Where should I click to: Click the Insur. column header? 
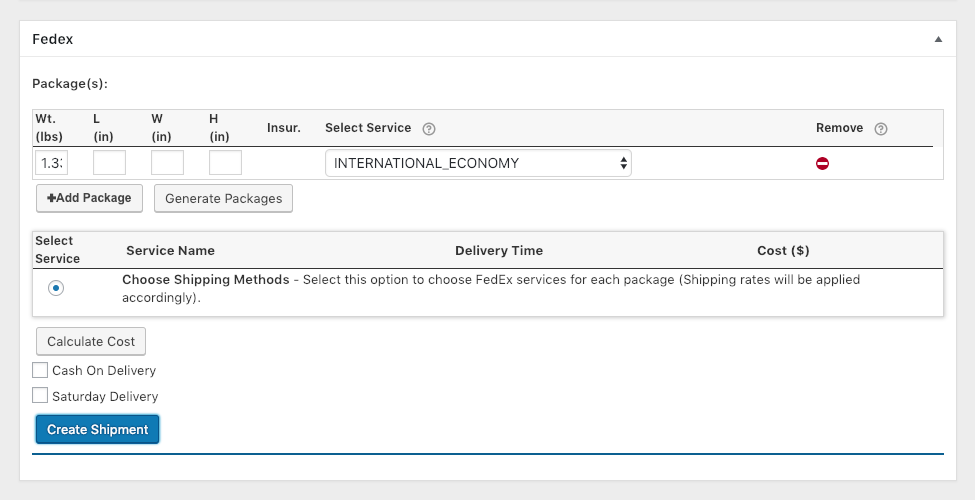(284, 127)
